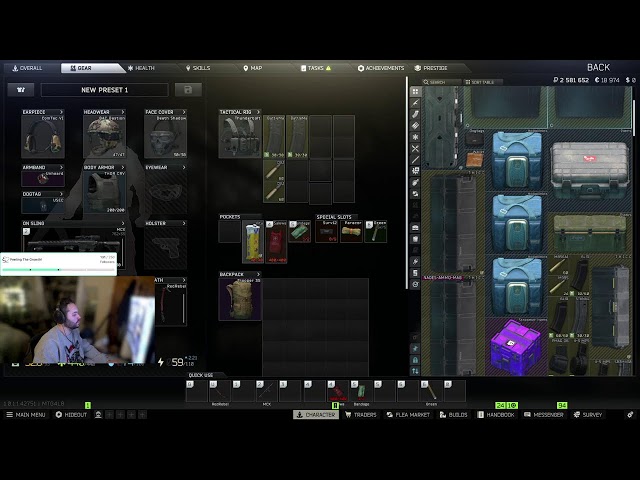Select the tactical rig item thumbnail

coord(240,137)
